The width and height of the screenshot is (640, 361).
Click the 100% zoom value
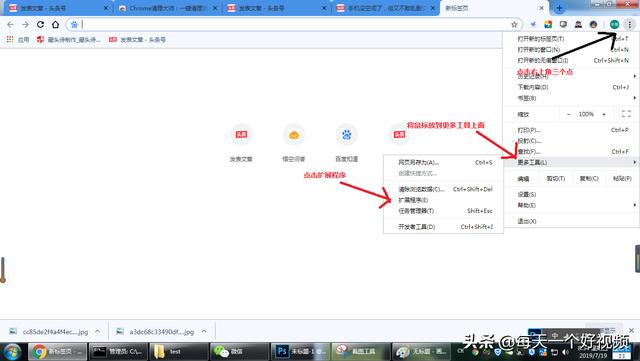pyautogui.click(x=586, y=114)
